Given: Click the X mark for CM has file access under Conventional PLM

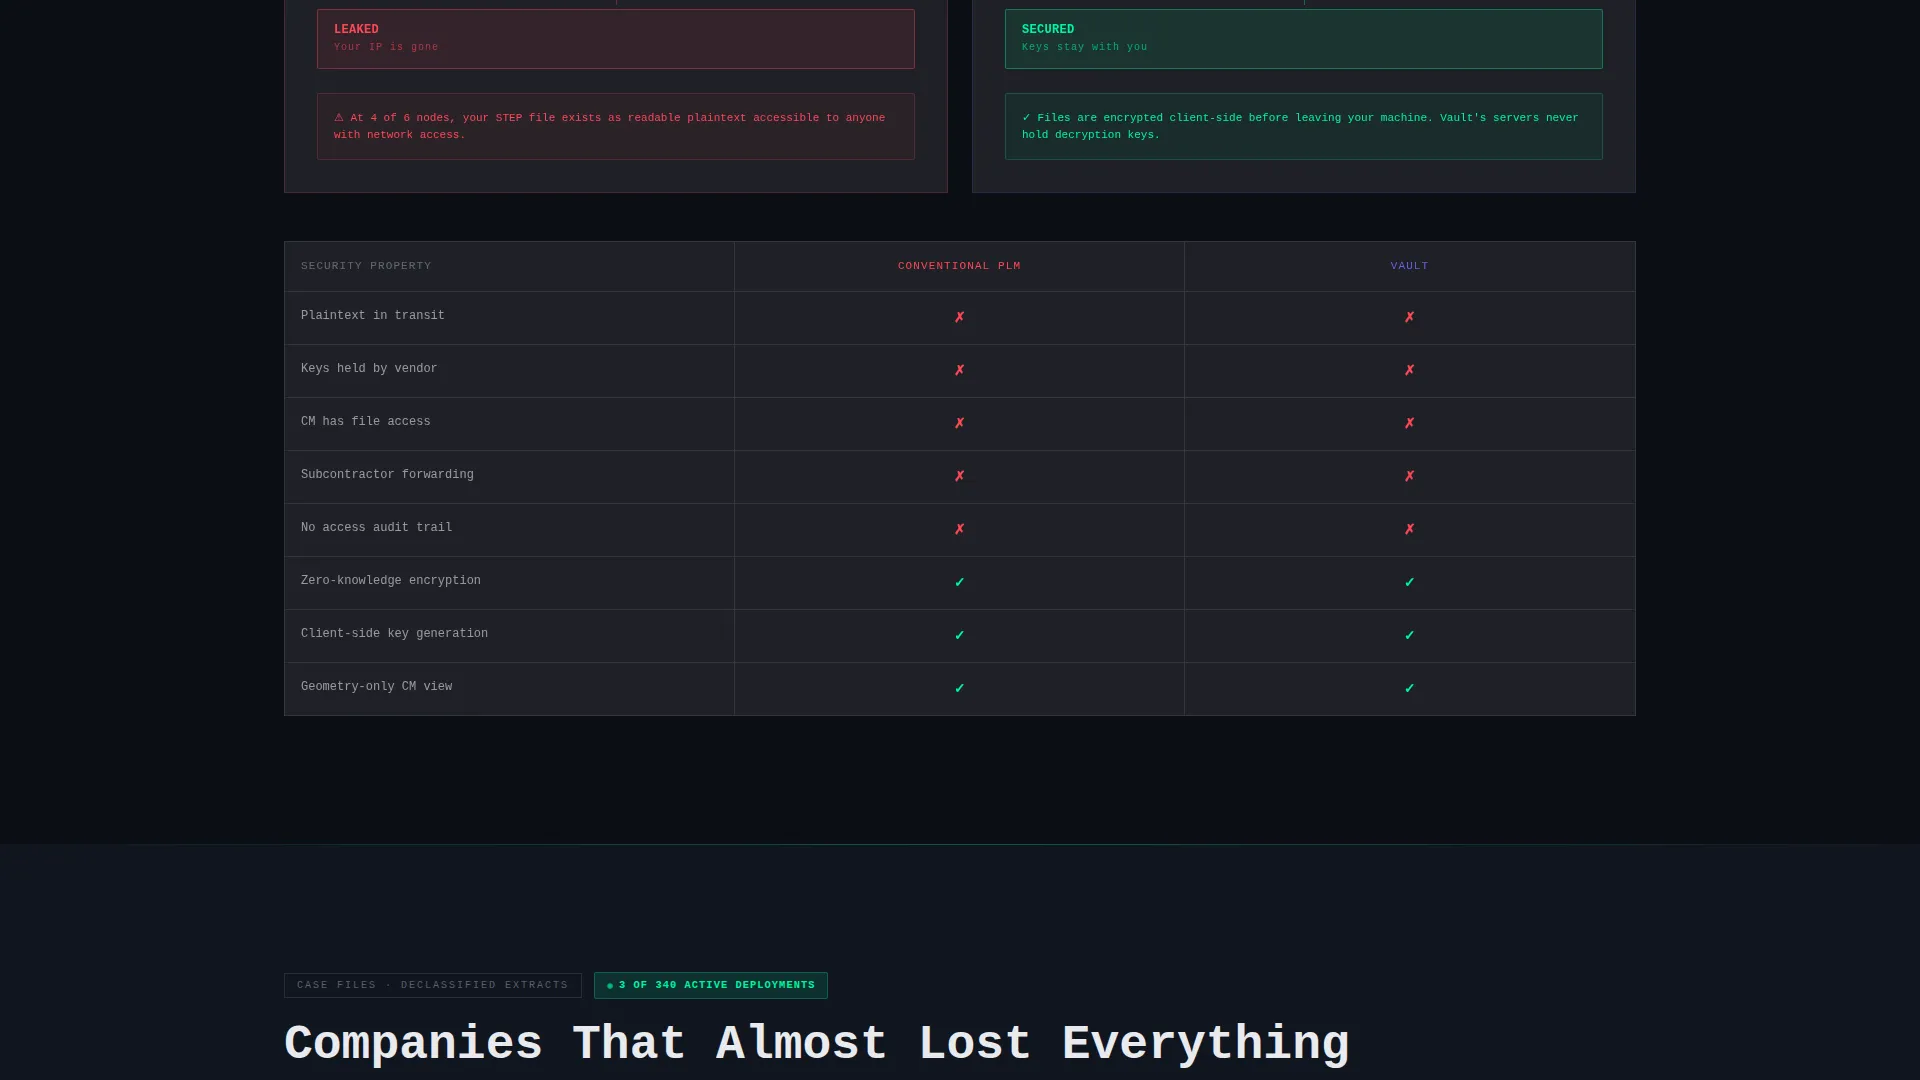Looking at the screenshot, I should point(959,423).
